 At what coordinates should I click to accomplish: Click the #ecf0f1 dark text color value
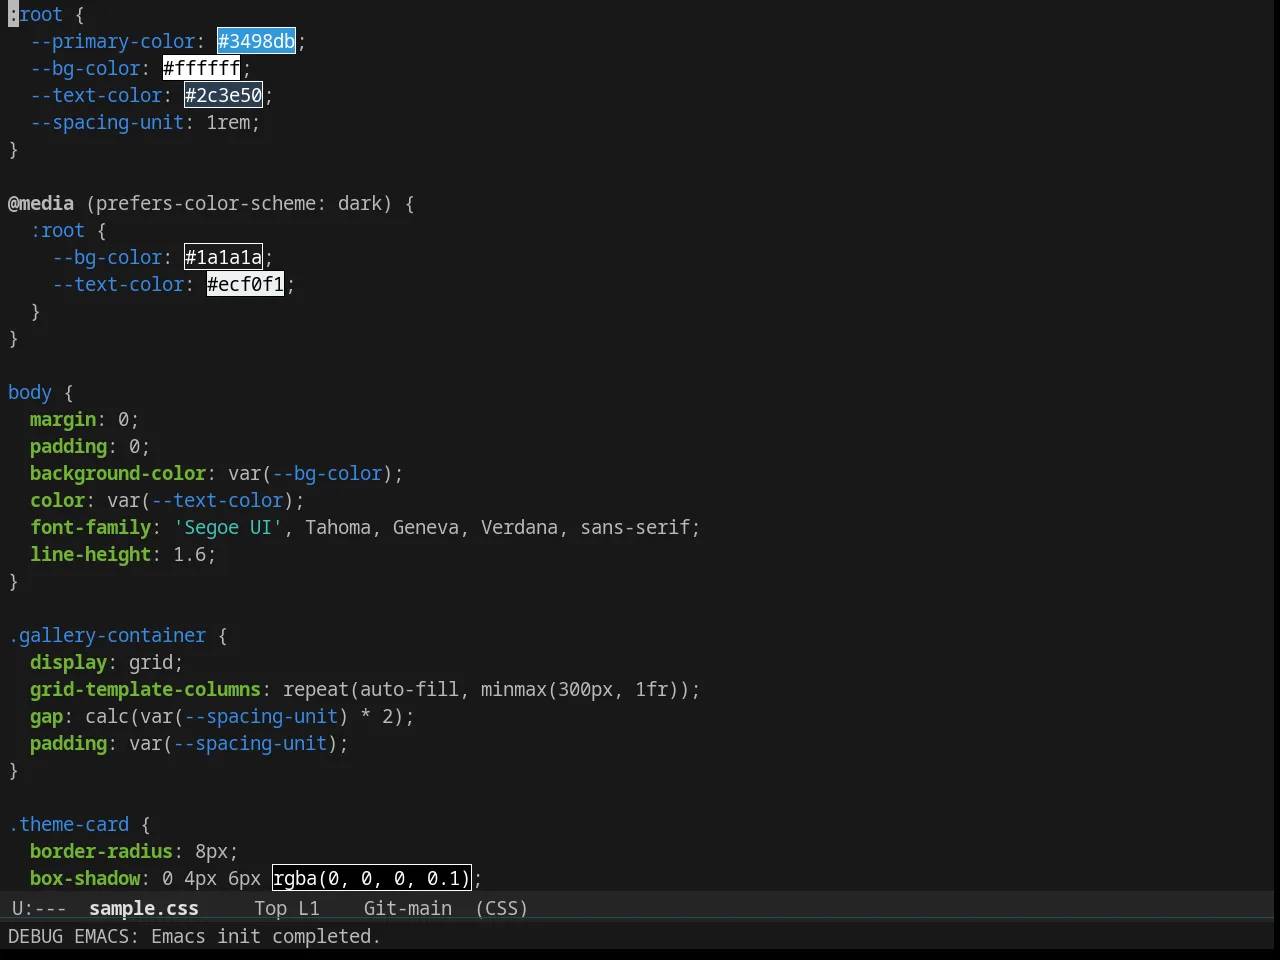[x=246, y=284]
